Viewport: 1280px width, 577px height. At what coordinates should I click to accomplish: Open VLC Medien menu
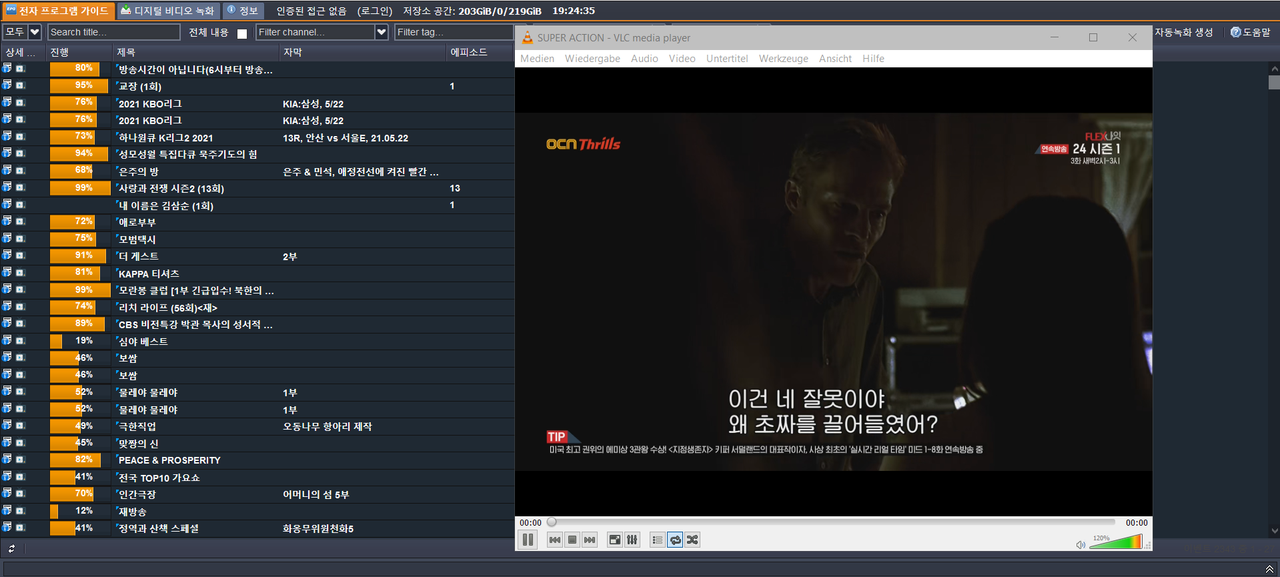coord(537,59)
